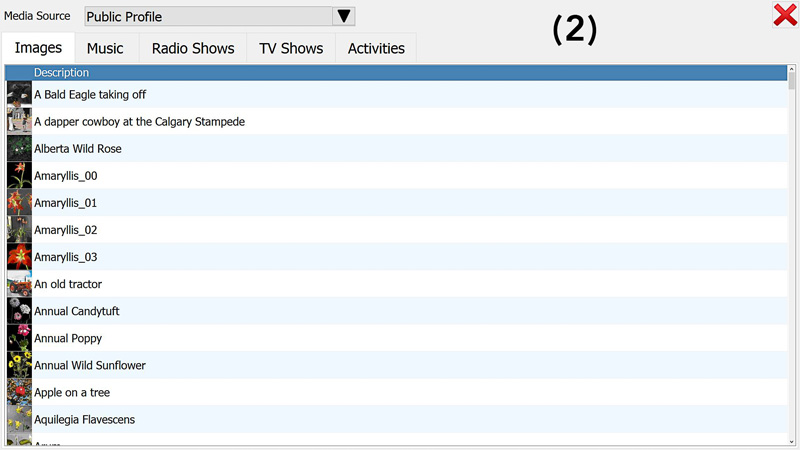Screen dimensions: 800x450
Task: Click the Bald Eagle thumbnail image
Action: [19, 94]
